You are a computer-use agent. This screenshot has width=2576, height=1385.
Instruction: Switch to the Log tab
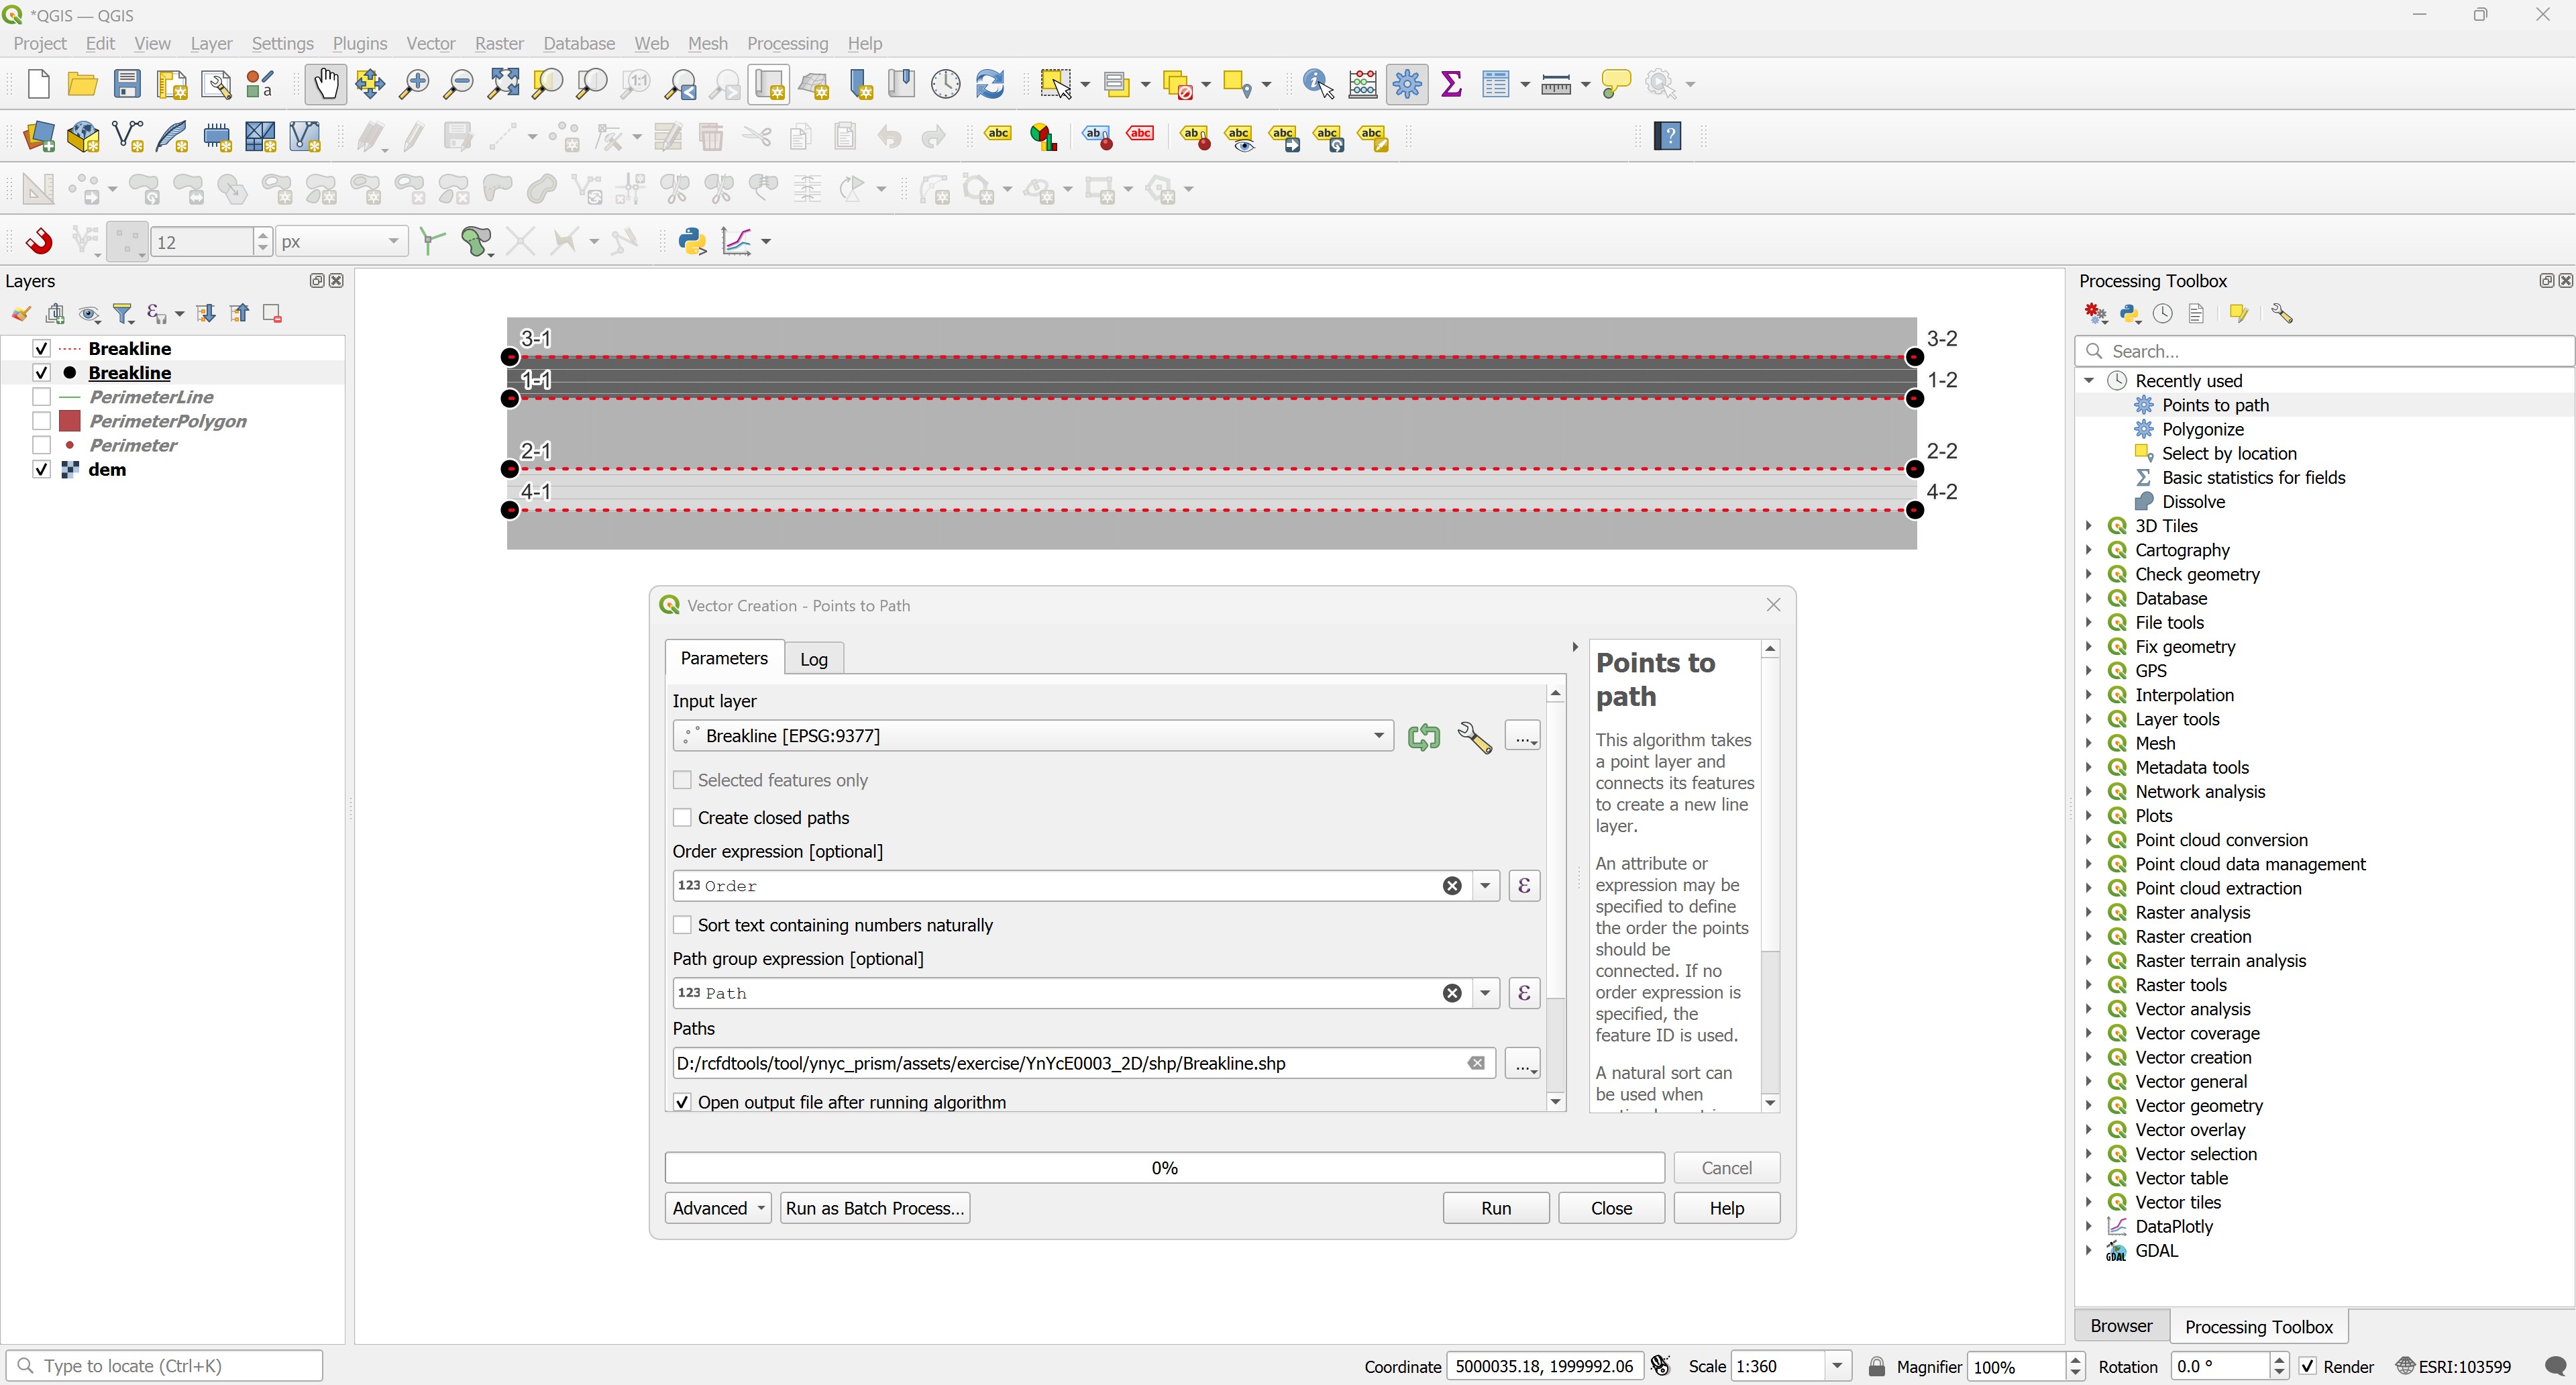(814, 659)
